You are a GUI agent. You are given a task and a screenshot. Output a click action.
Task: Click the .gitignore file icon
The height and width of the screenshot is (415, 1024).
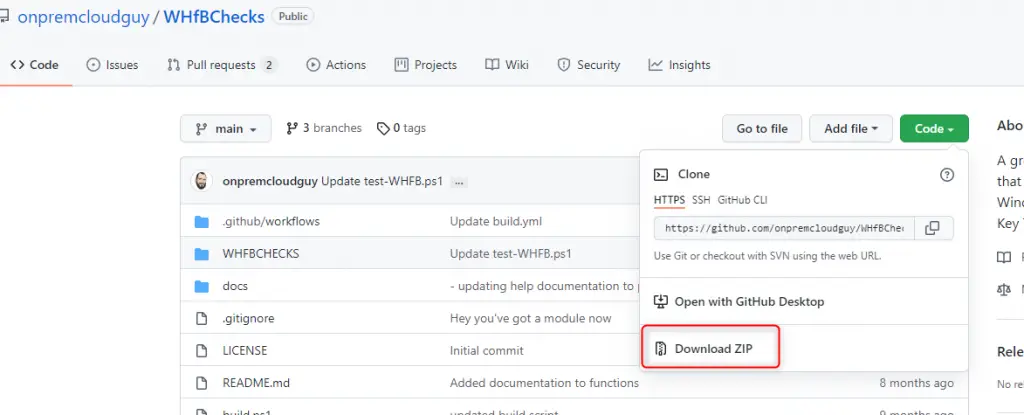click(202, 318)
